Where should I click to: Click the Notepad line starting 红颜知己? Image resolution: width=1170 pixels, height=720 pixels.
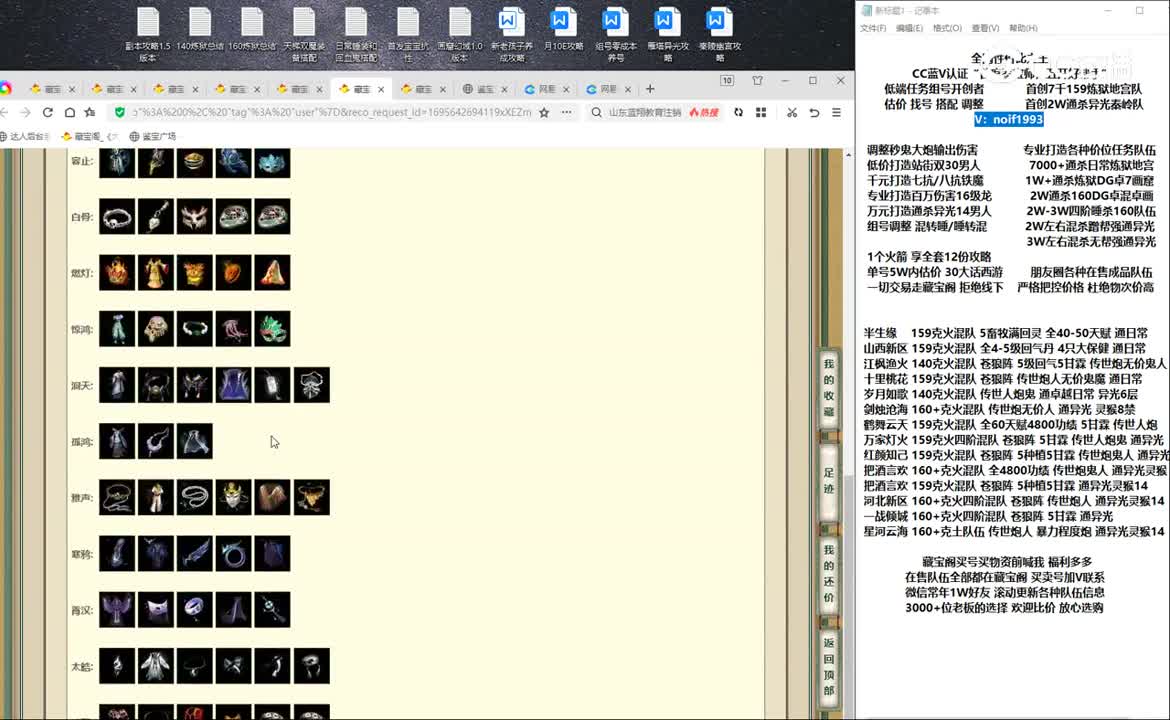[x=1016, y=455]
